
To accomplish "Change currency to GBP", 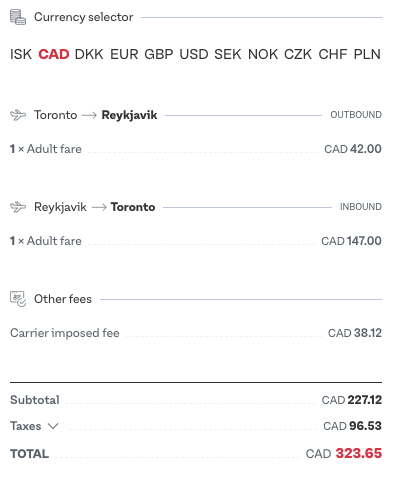I will coord(159,54).
